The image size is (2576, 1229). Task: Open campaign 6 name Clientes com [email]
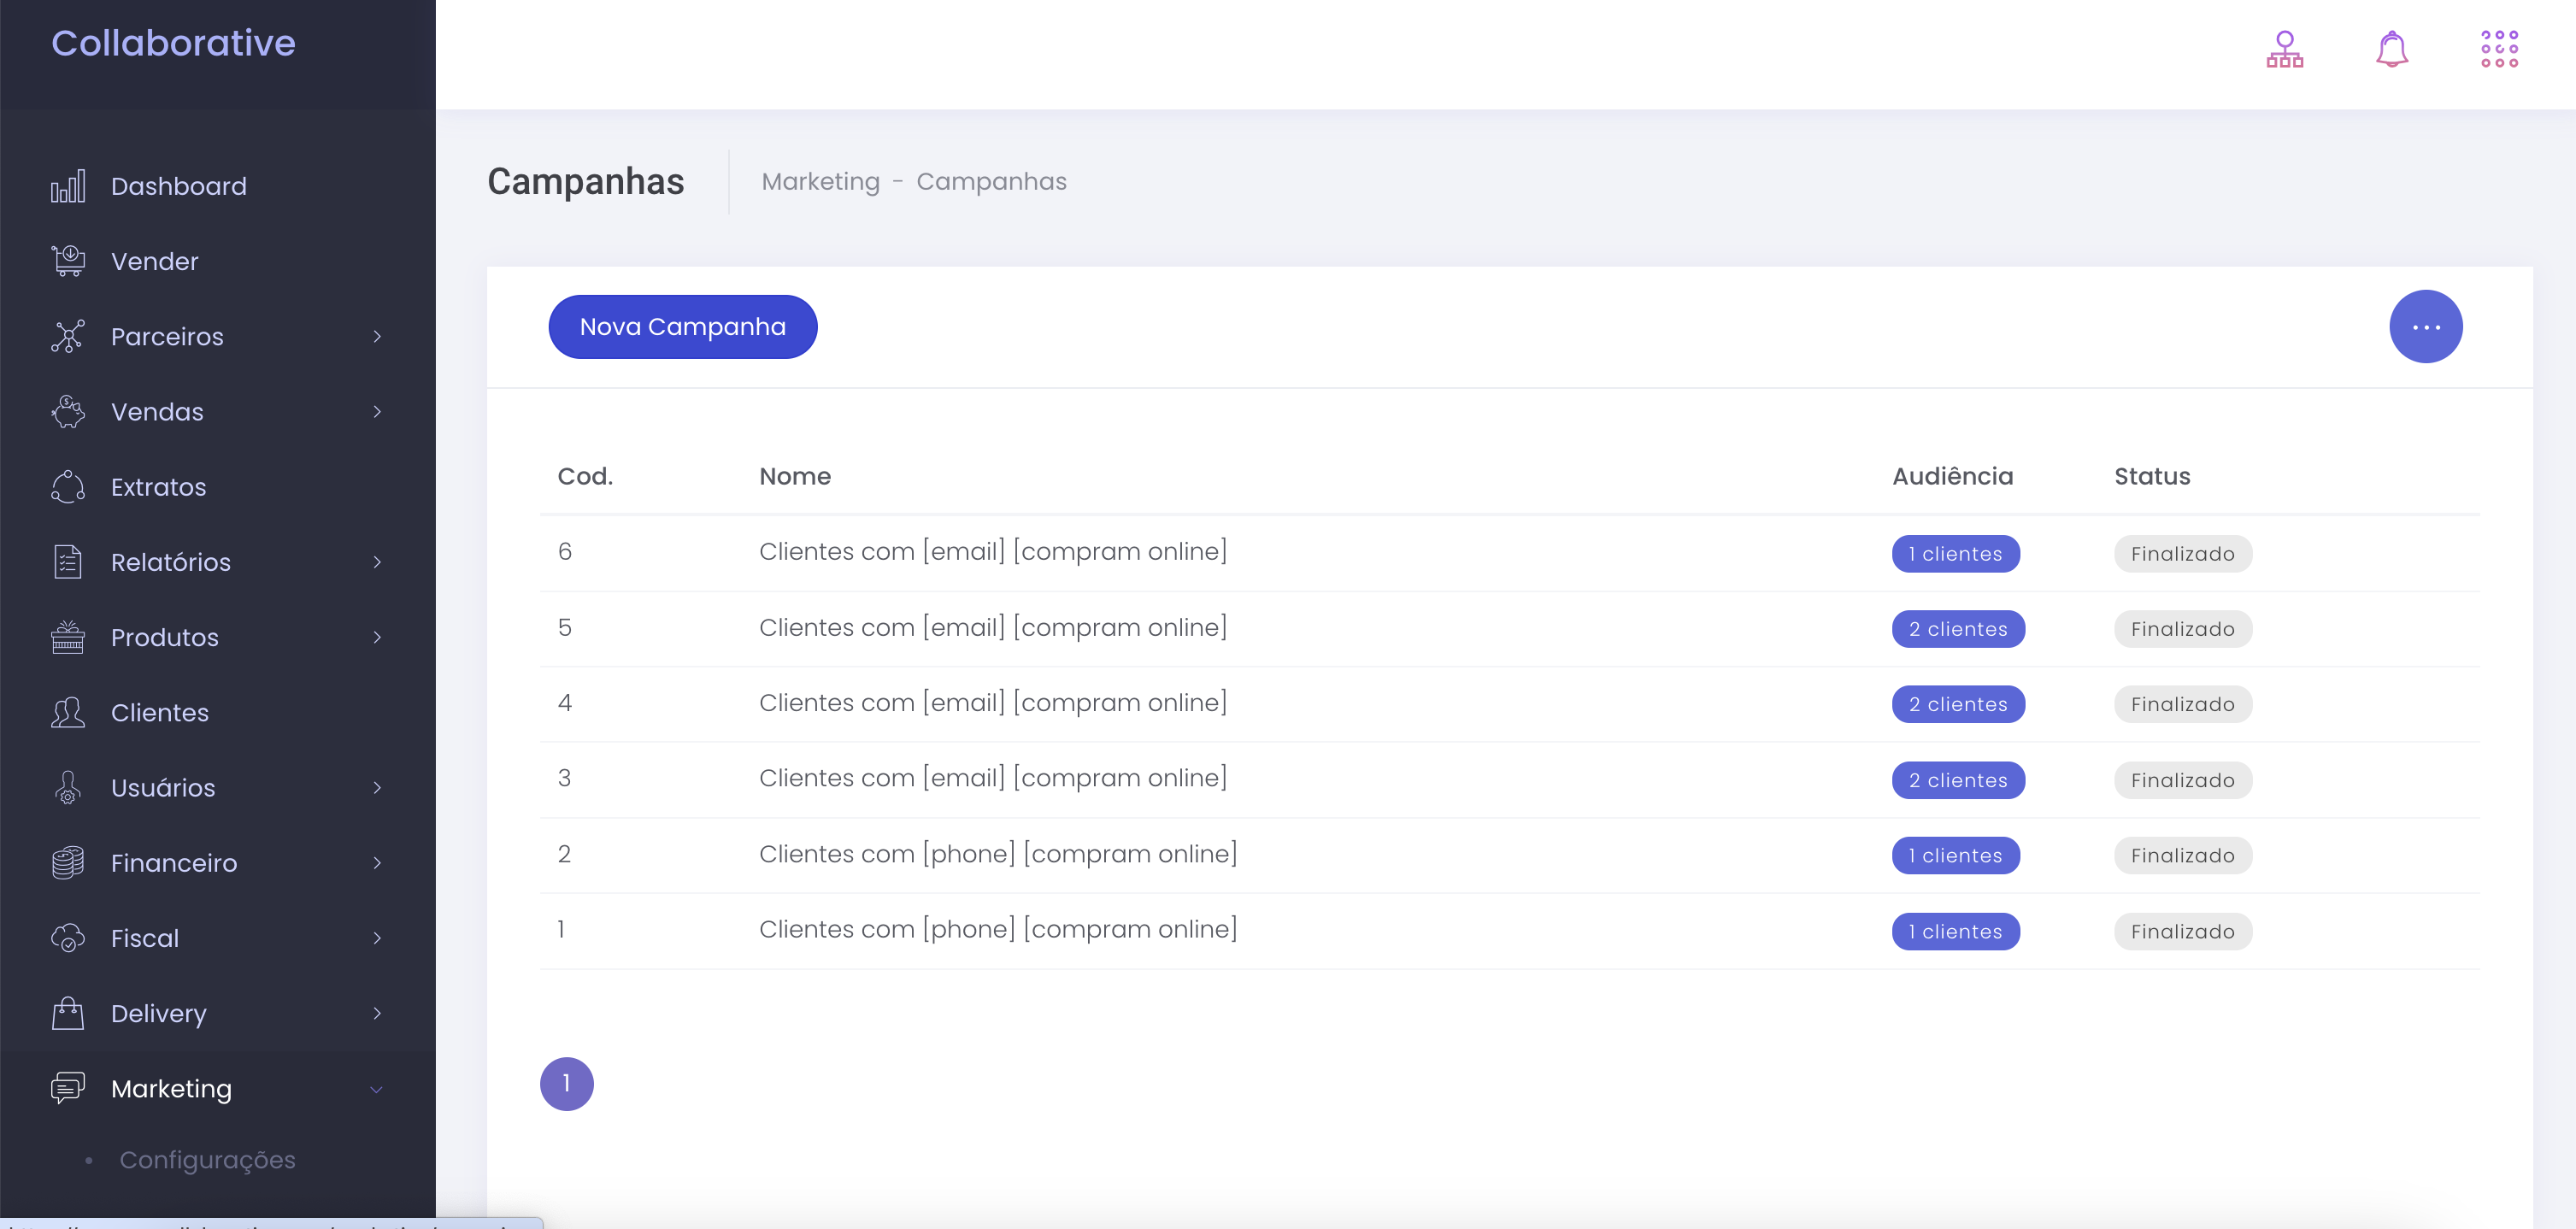coord(993,551)
